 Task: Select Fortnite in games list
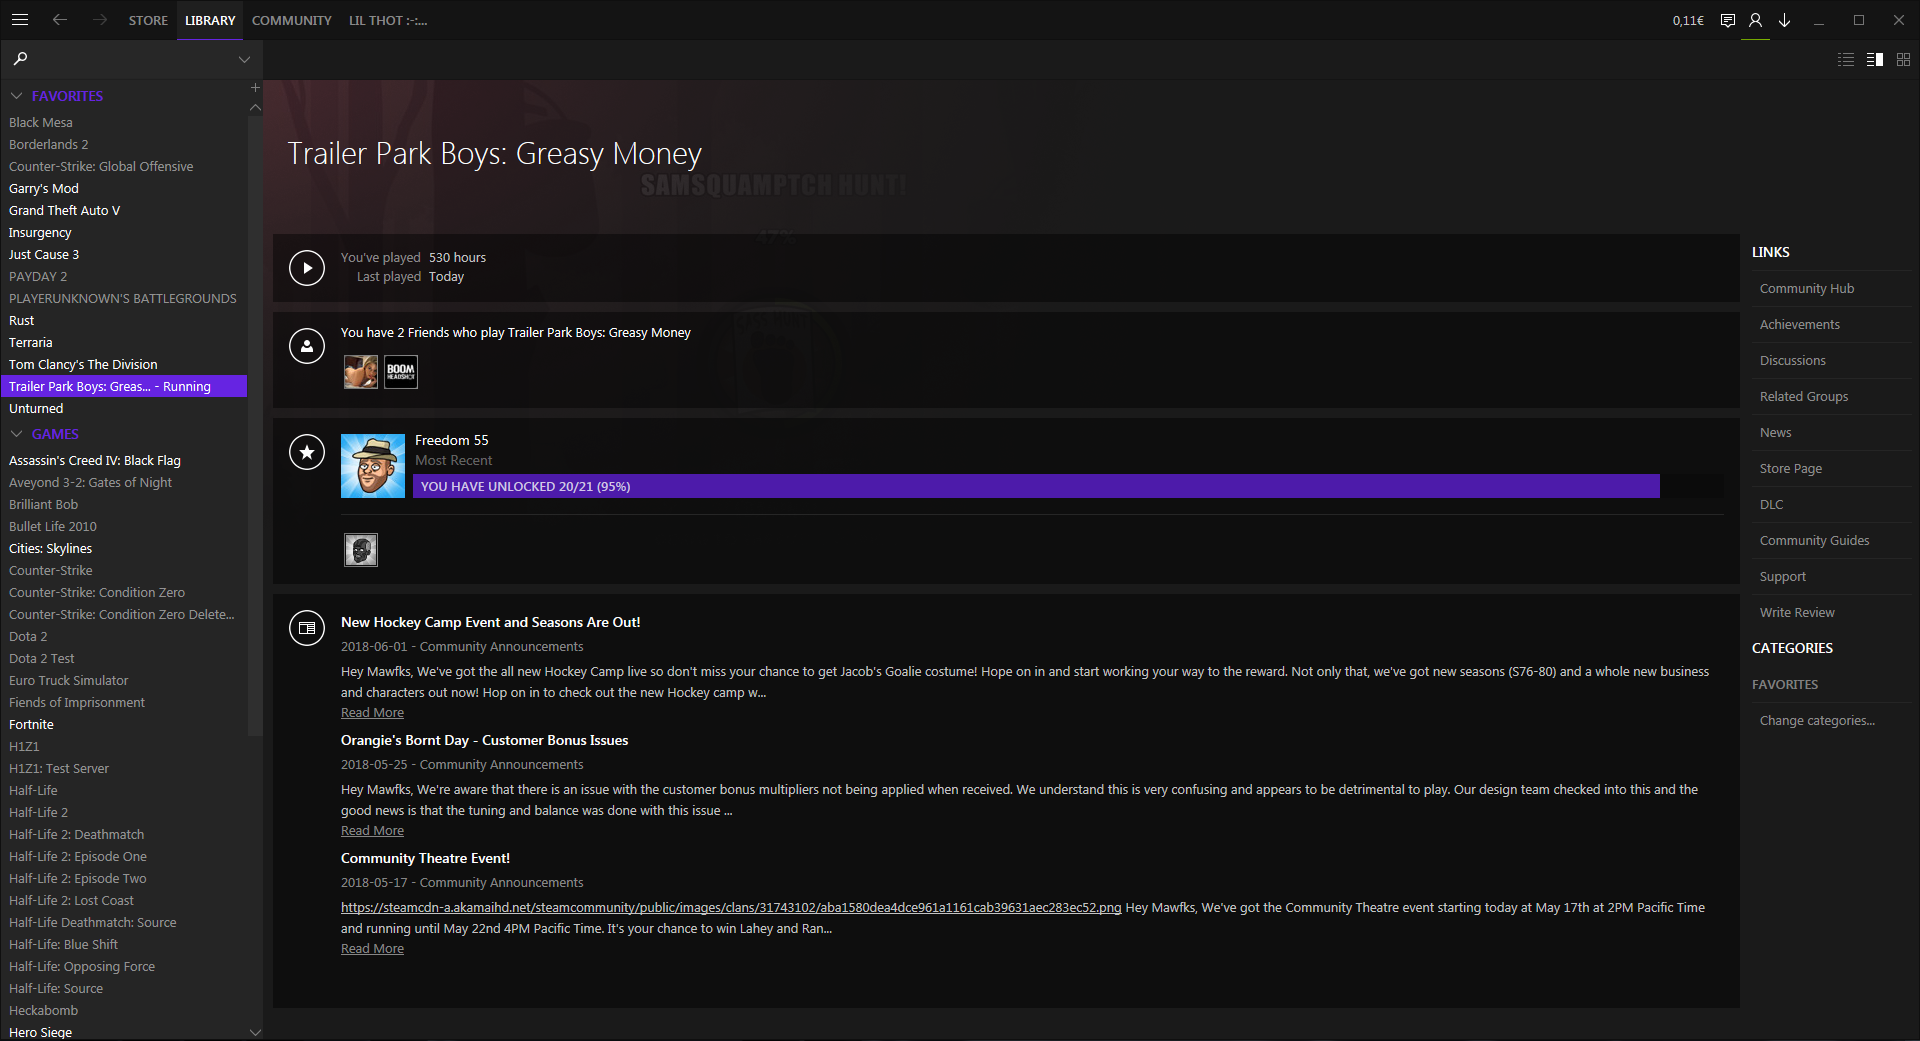[x=124, y=724]
